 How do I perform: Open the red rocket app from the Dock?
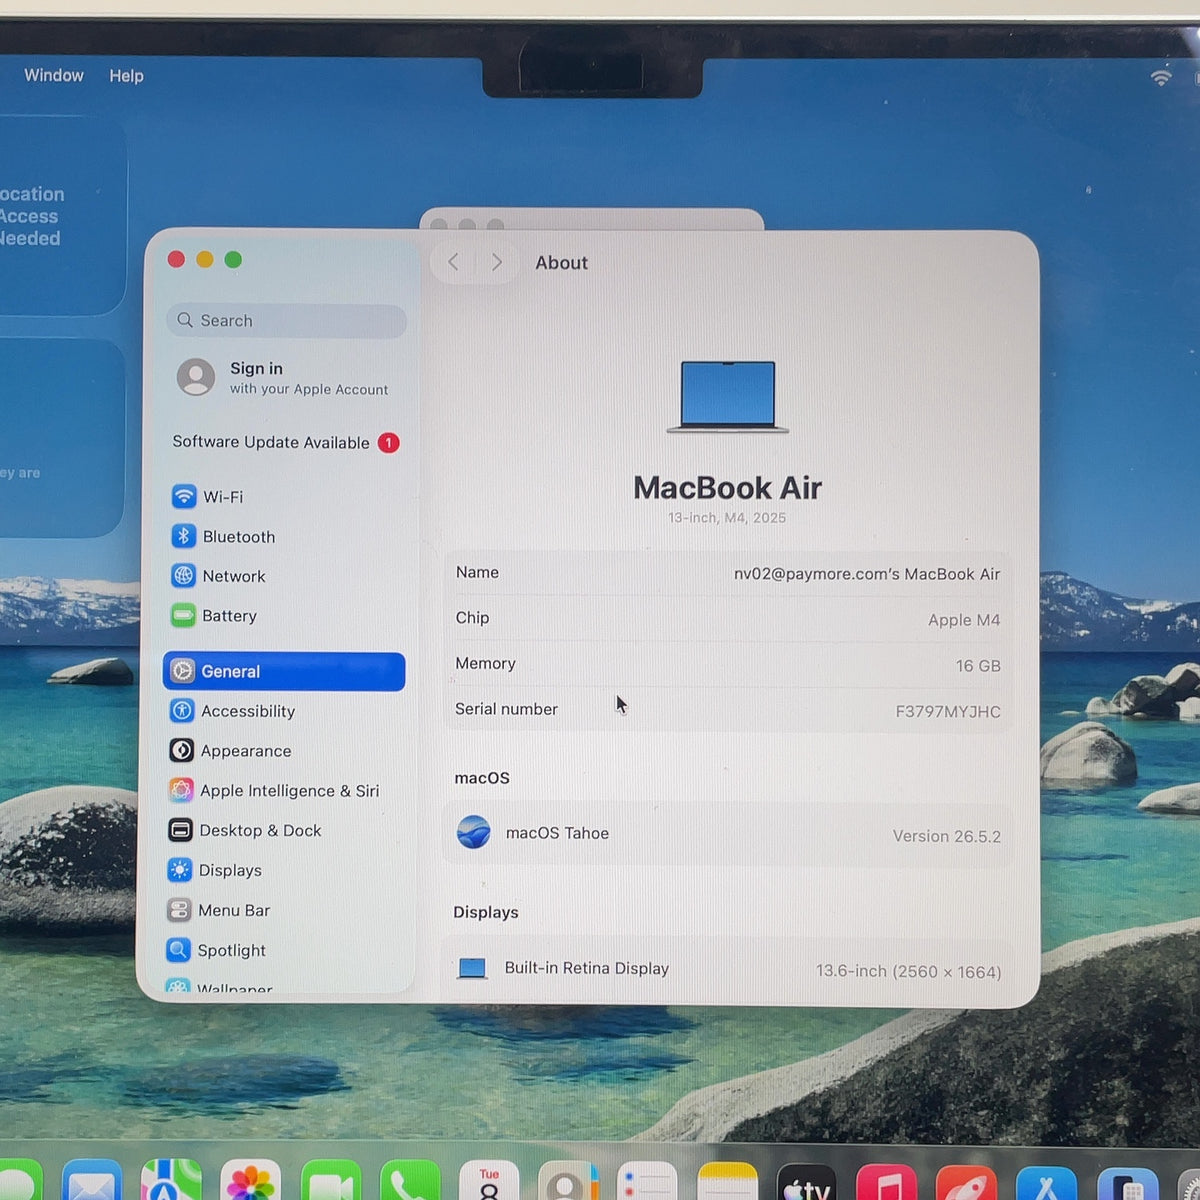[966, 1183]
